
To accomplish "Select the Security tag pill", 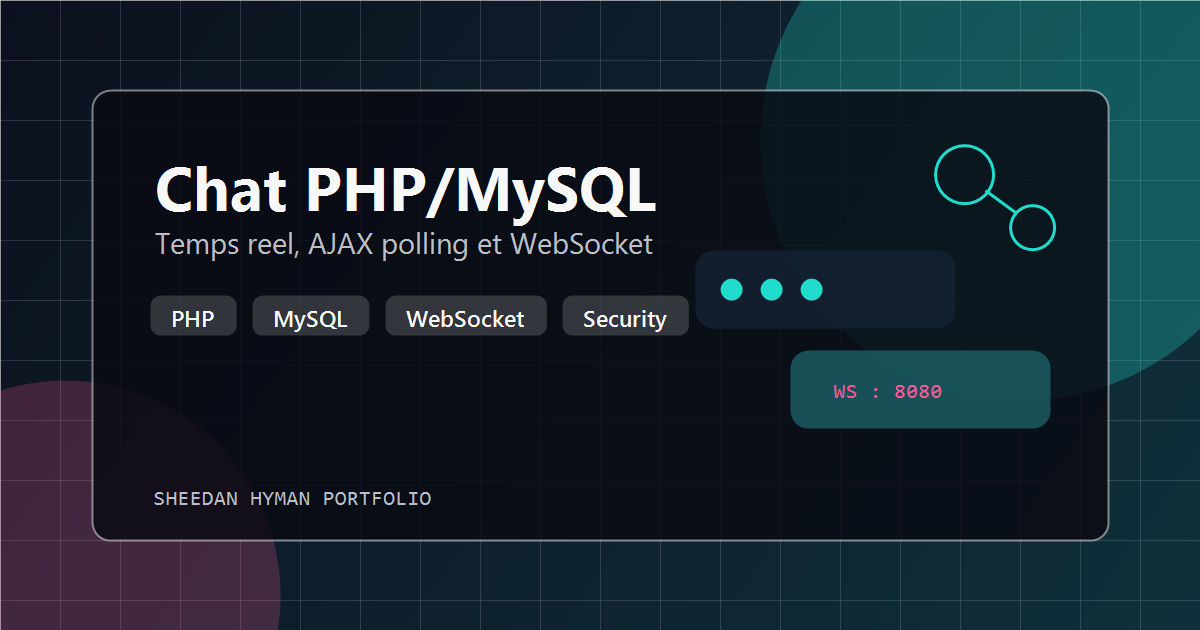I will click(625, 316).
